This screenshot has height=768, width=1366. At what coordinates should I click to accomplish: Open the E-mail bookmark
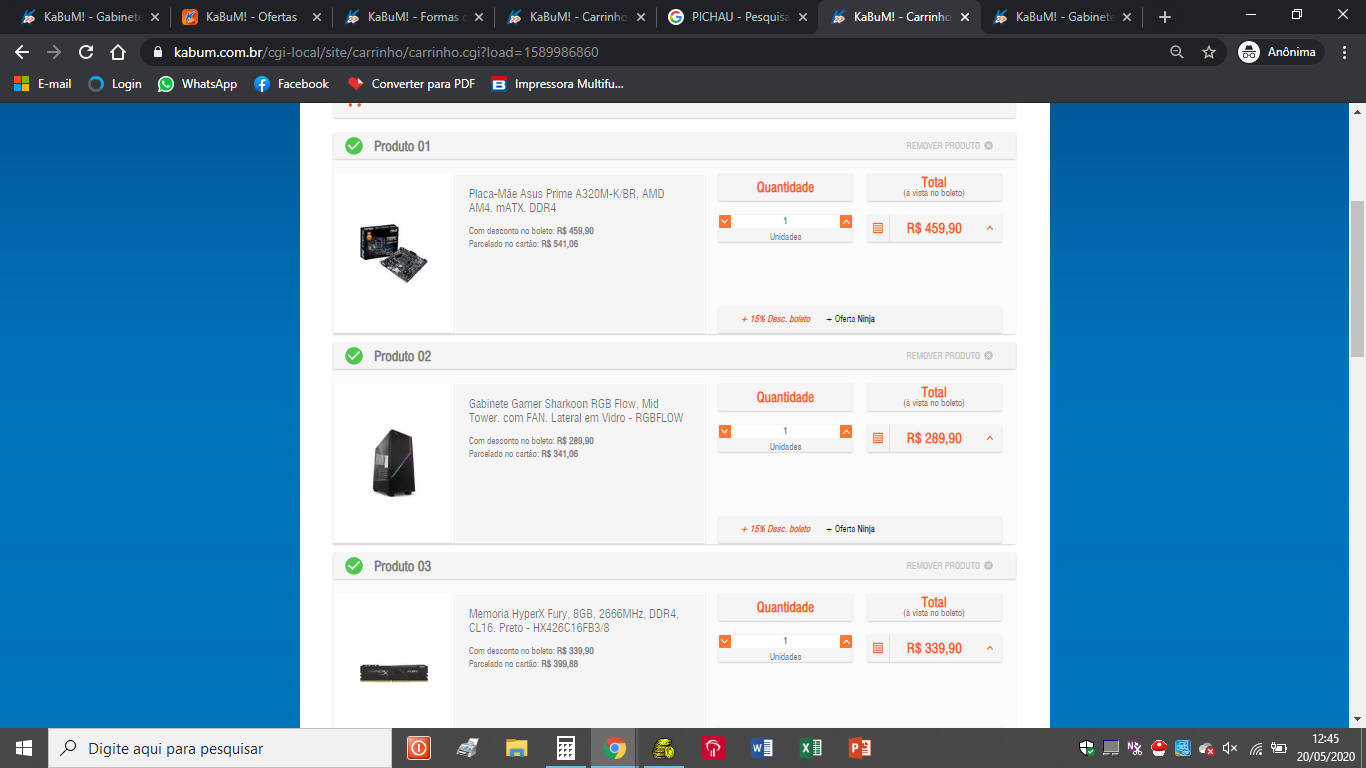click(43, 84)
